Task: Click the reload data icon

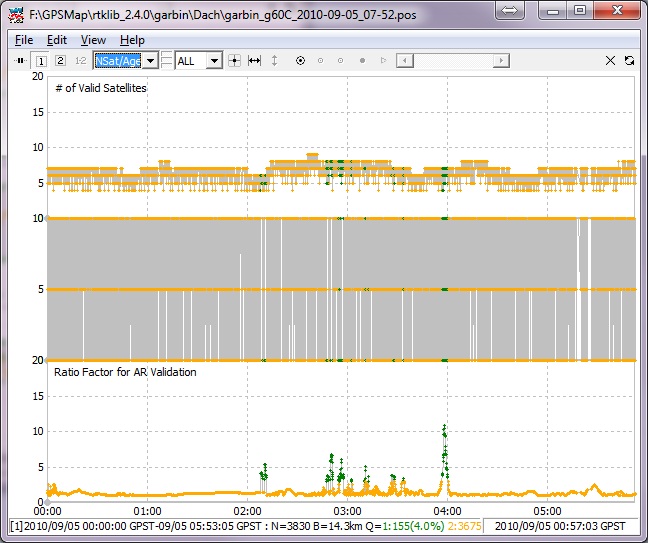Action: click(x=629, y=61)
